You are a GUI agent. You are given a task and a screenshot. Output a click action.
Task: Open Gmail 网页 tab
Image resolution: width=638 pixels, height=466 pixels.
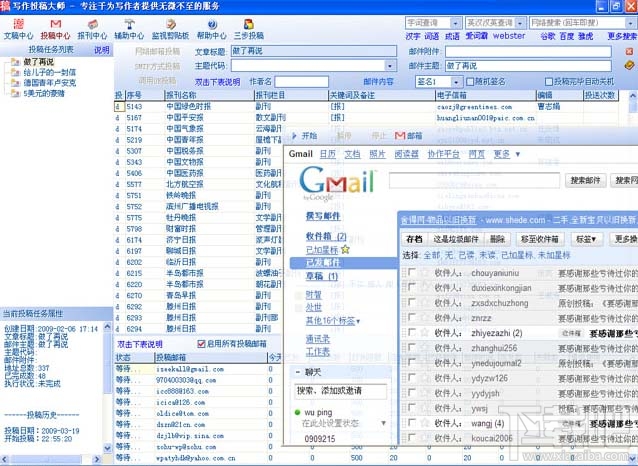click(476, 154)
